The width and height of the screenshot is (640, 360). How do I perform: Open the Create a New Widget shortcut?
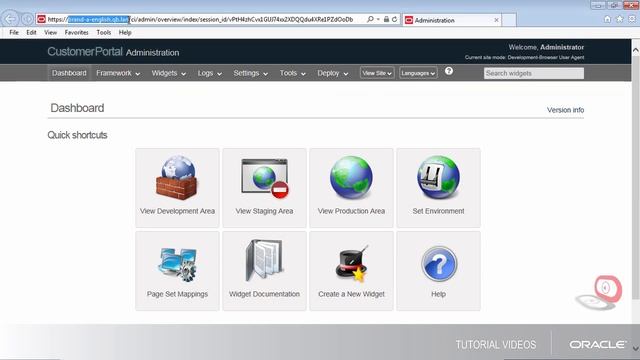(351, 271)
